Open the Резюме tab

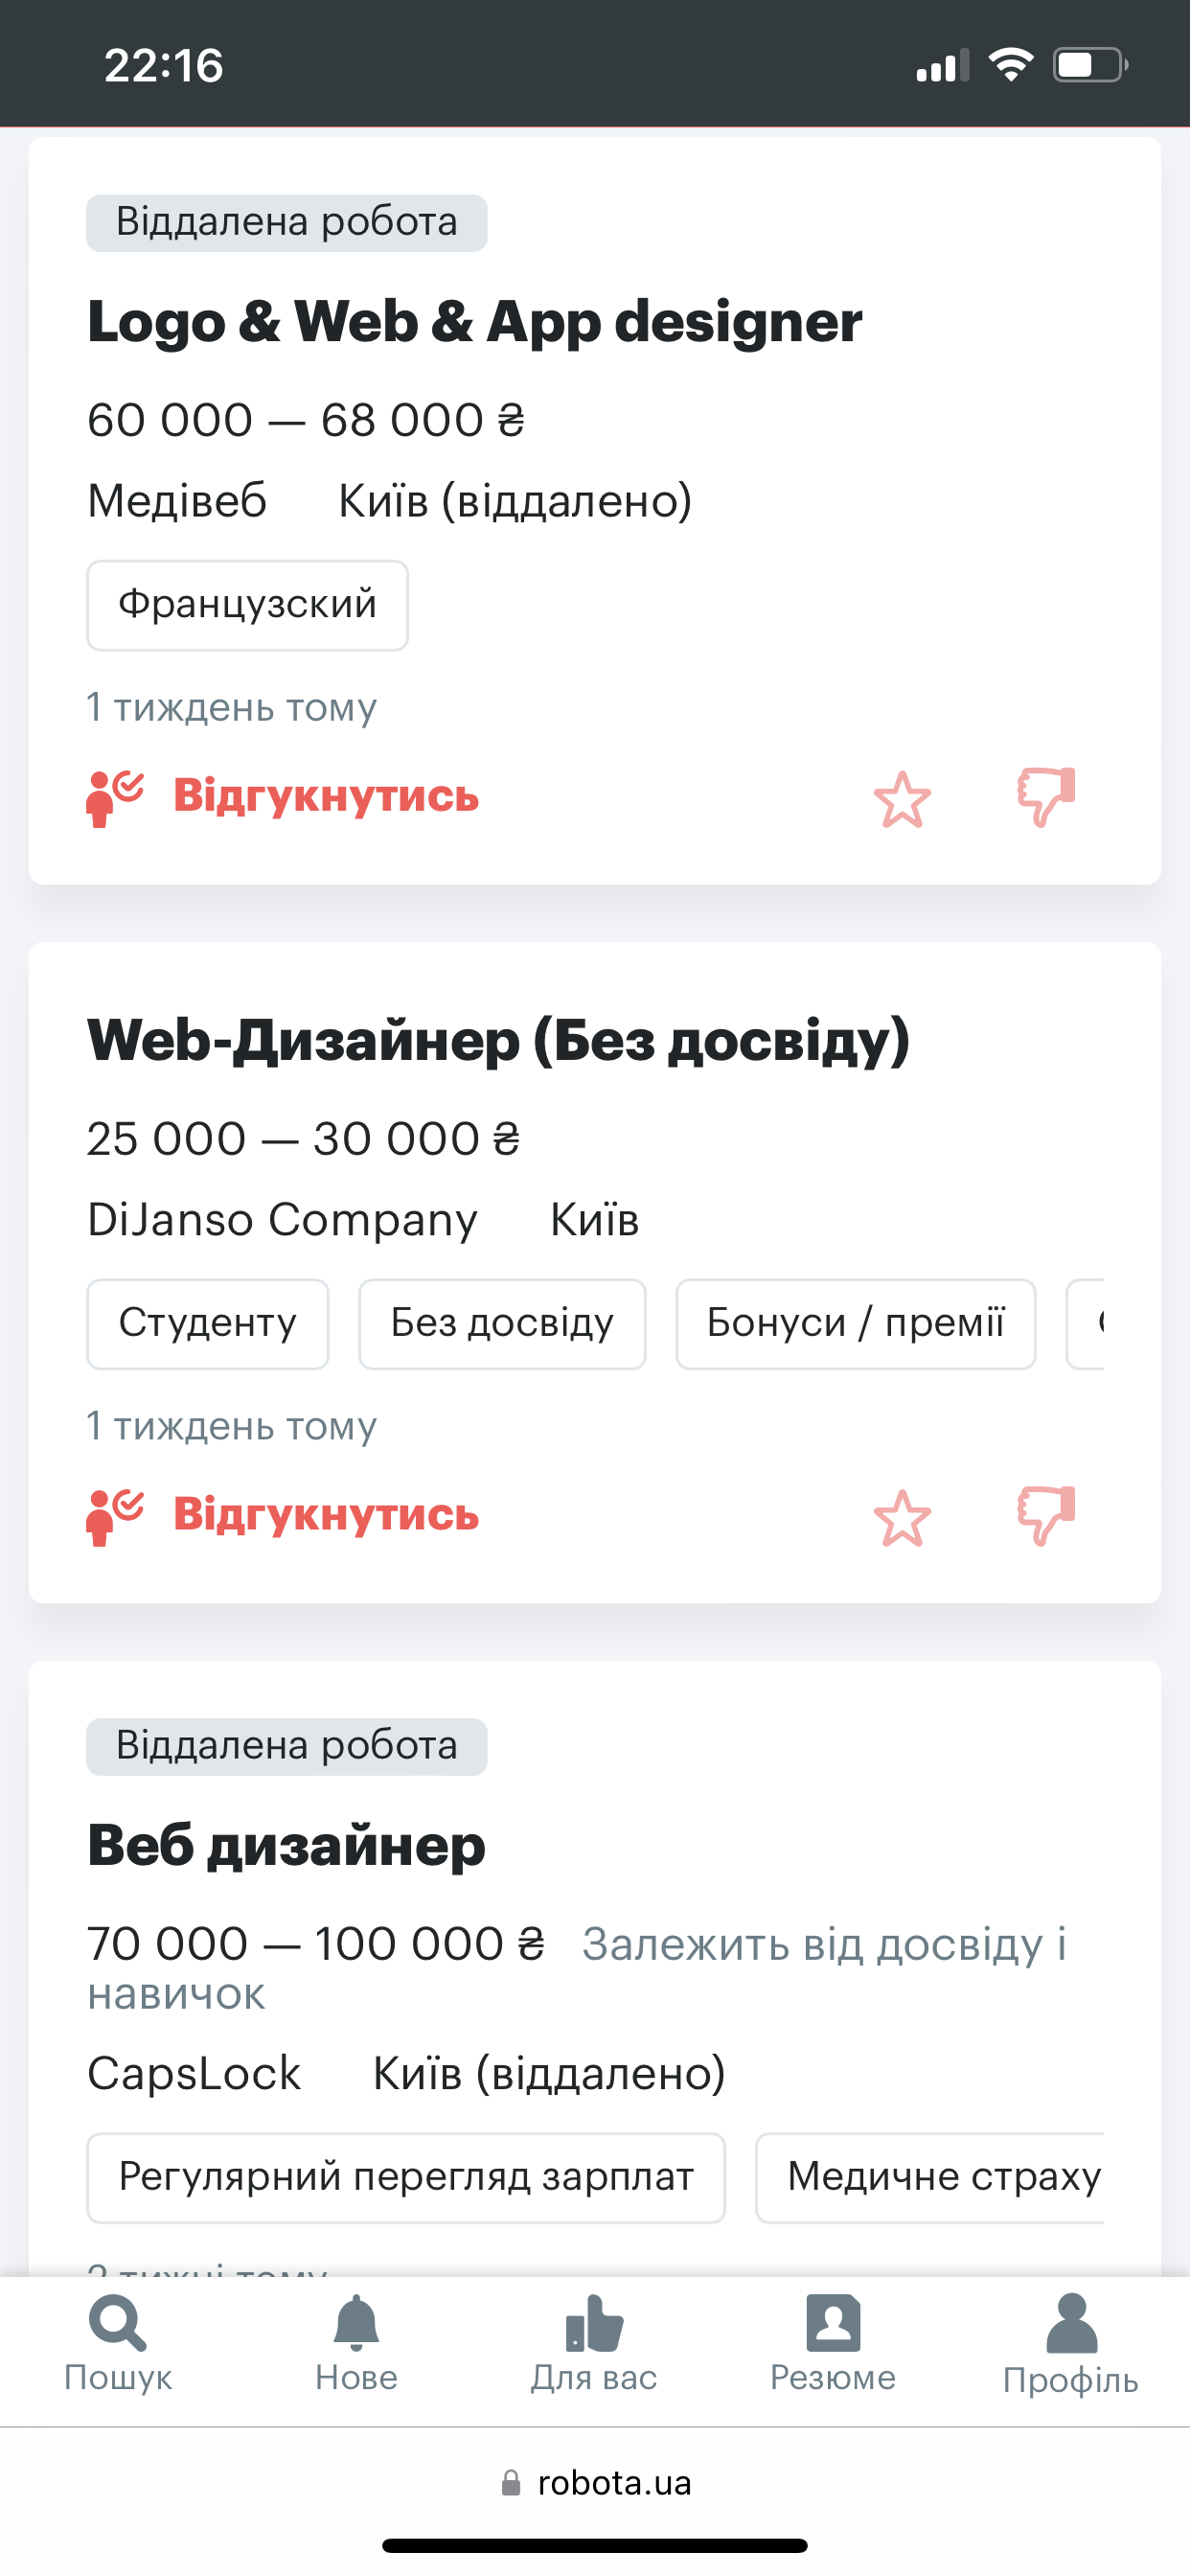832,2343
